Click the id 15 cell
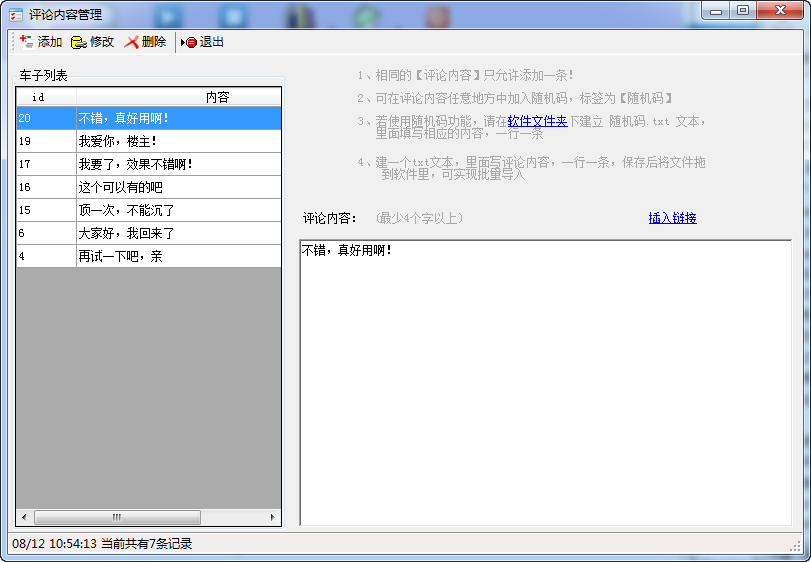This screenshot has height=562, width=811. [47, 210]
